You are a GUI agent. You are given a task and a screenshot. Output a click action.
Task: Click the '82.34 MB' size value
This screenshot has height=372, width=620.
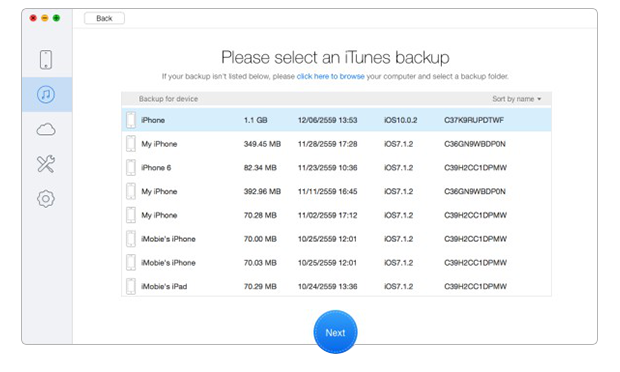260,168
